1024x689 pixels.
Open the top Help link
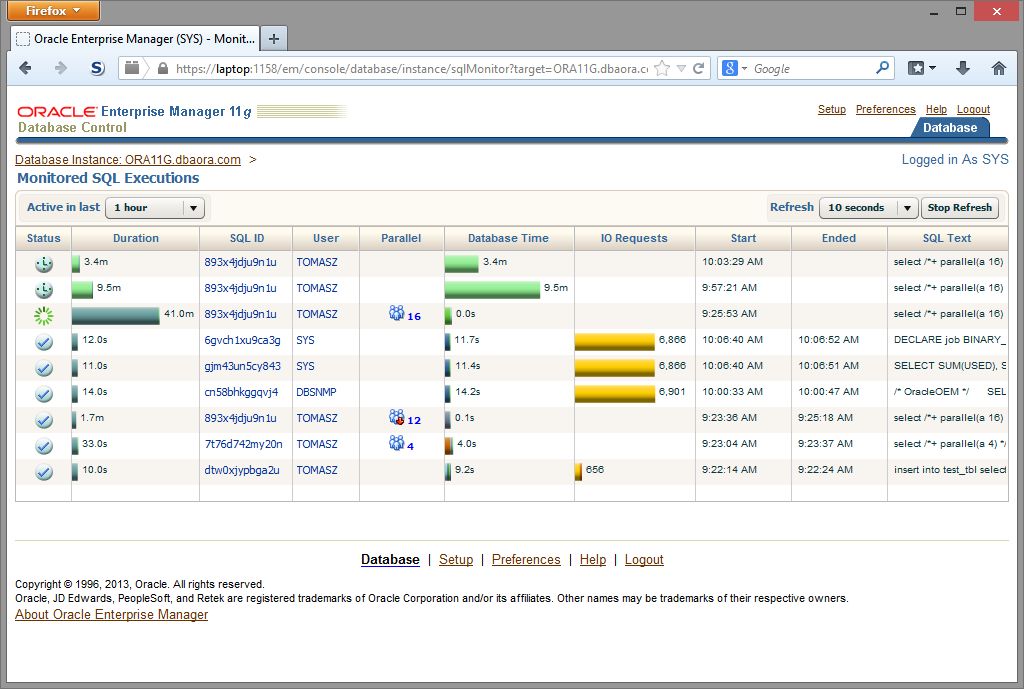click(936, 109)
